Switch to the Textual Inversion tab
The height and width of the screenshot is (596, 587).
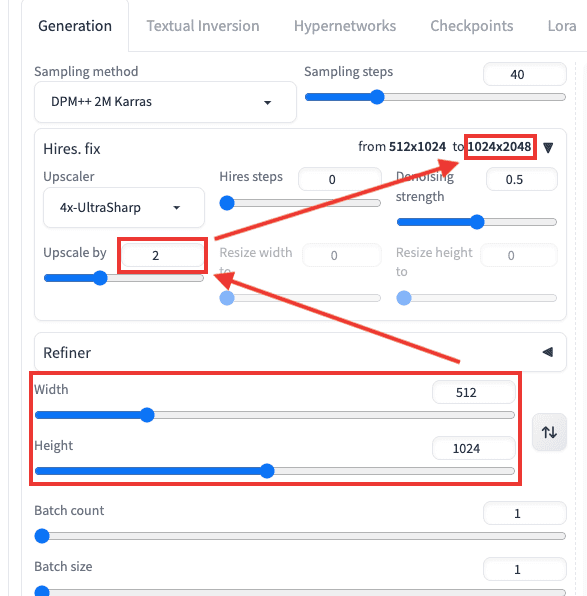tap(203, 26)
